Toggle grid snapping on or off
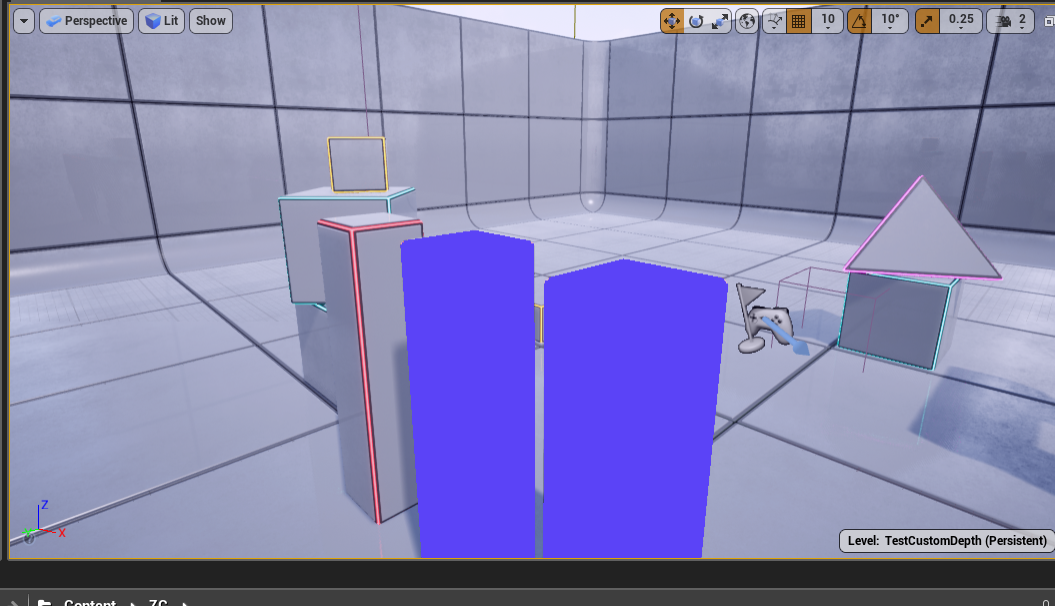Viewport: 1055px width, 606px height. [x=800, y=19]
